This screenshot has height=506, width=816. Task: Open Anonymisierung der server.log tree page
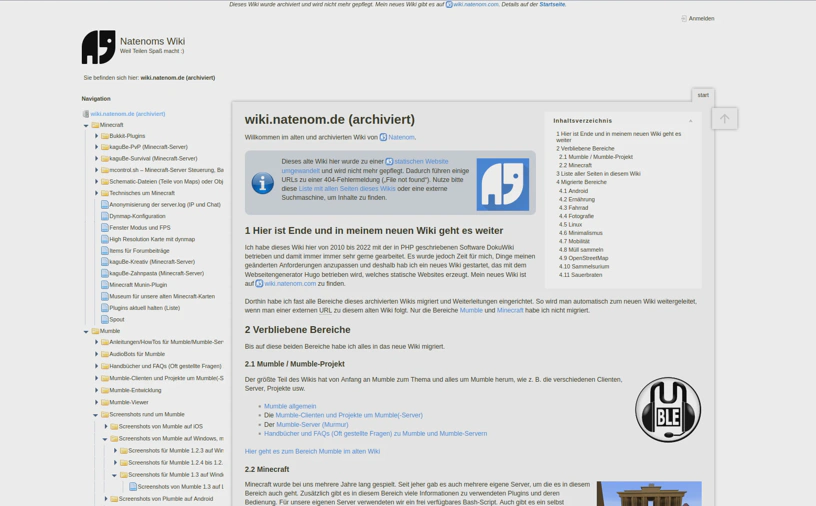pos(165,205)
